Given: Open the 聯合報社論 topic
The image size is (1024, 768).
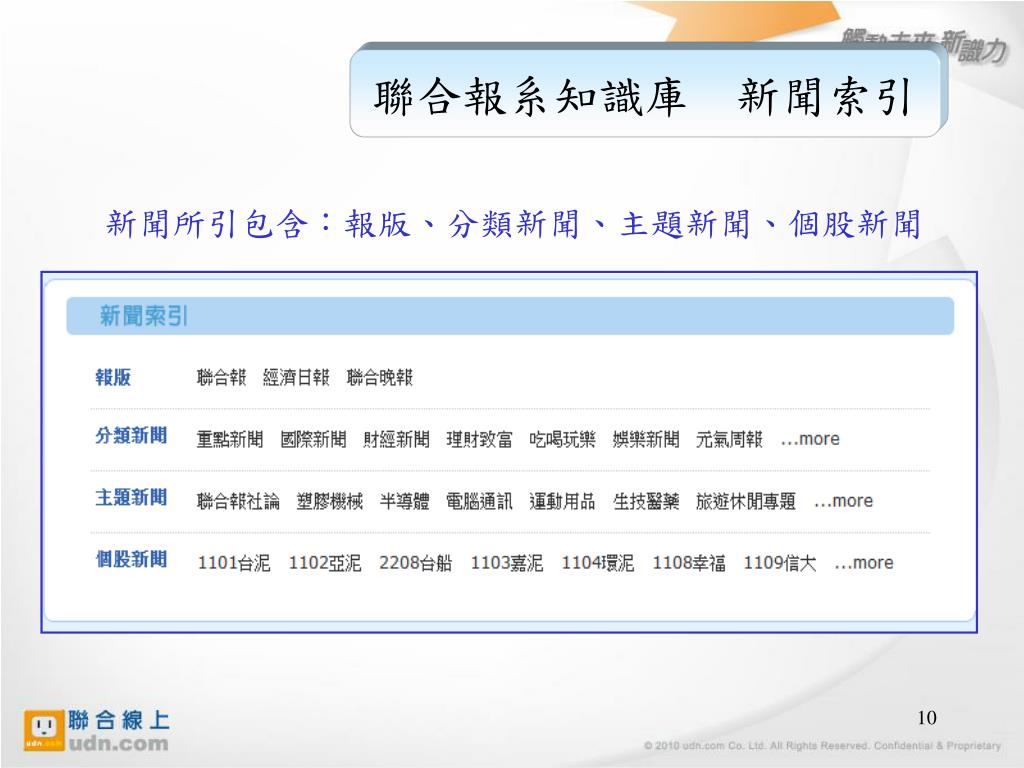Looking at the screenshot, I should (238, 502).
